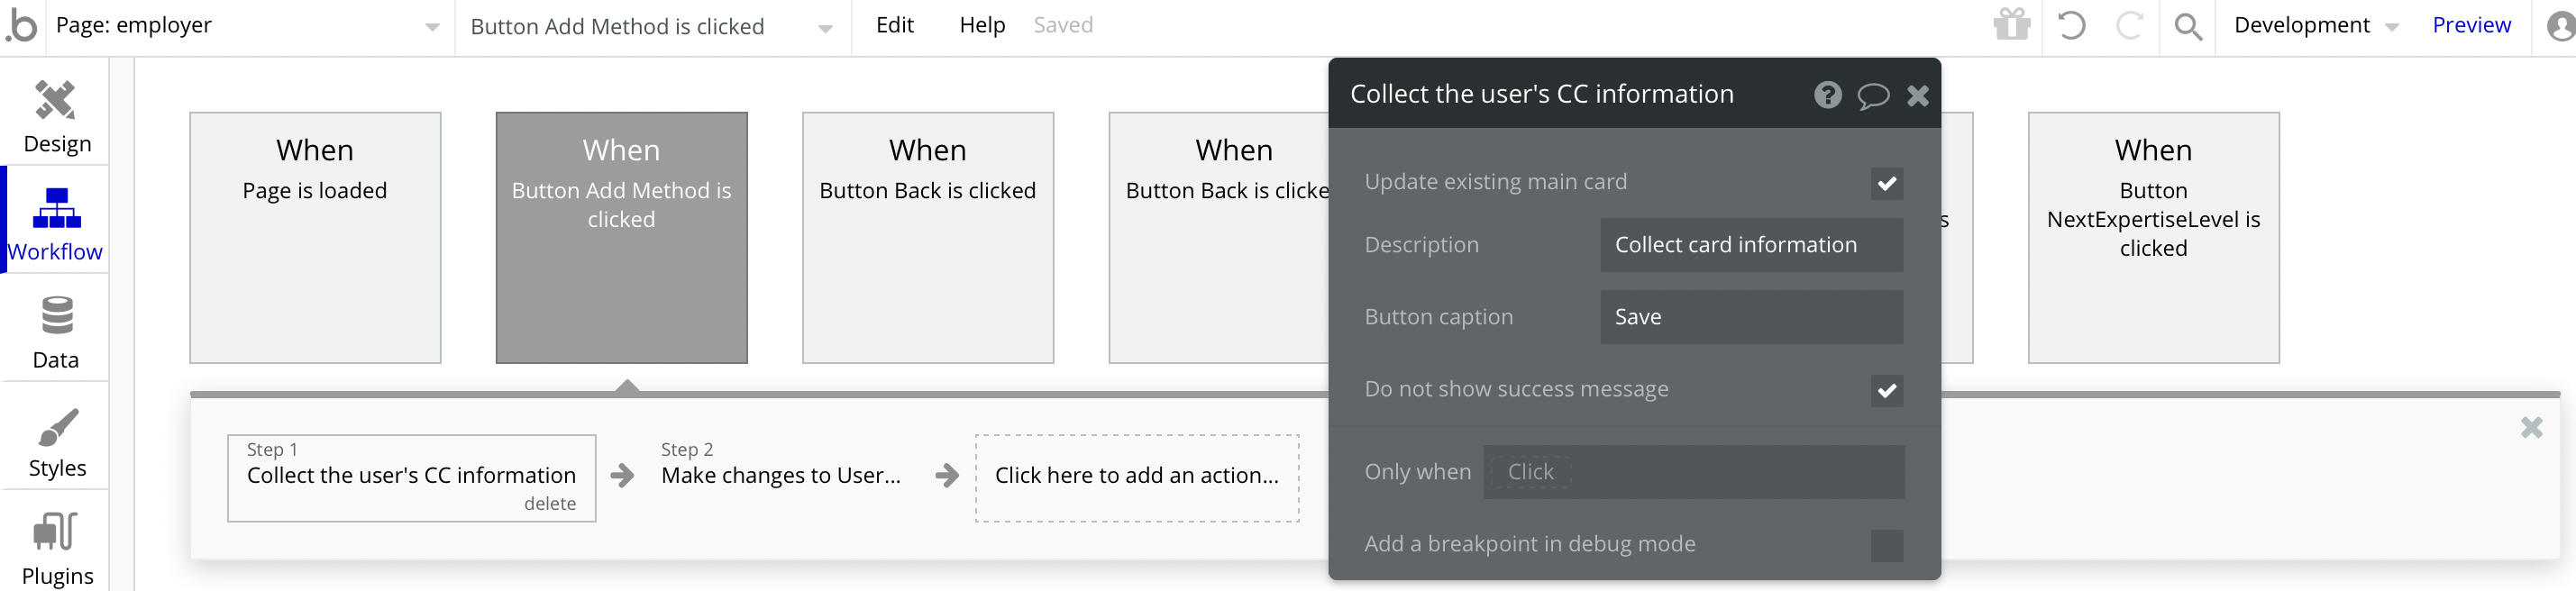Open the Edit menu
Image resolution: width=2576 pixels, height=591 pixels.
point(894,25)
